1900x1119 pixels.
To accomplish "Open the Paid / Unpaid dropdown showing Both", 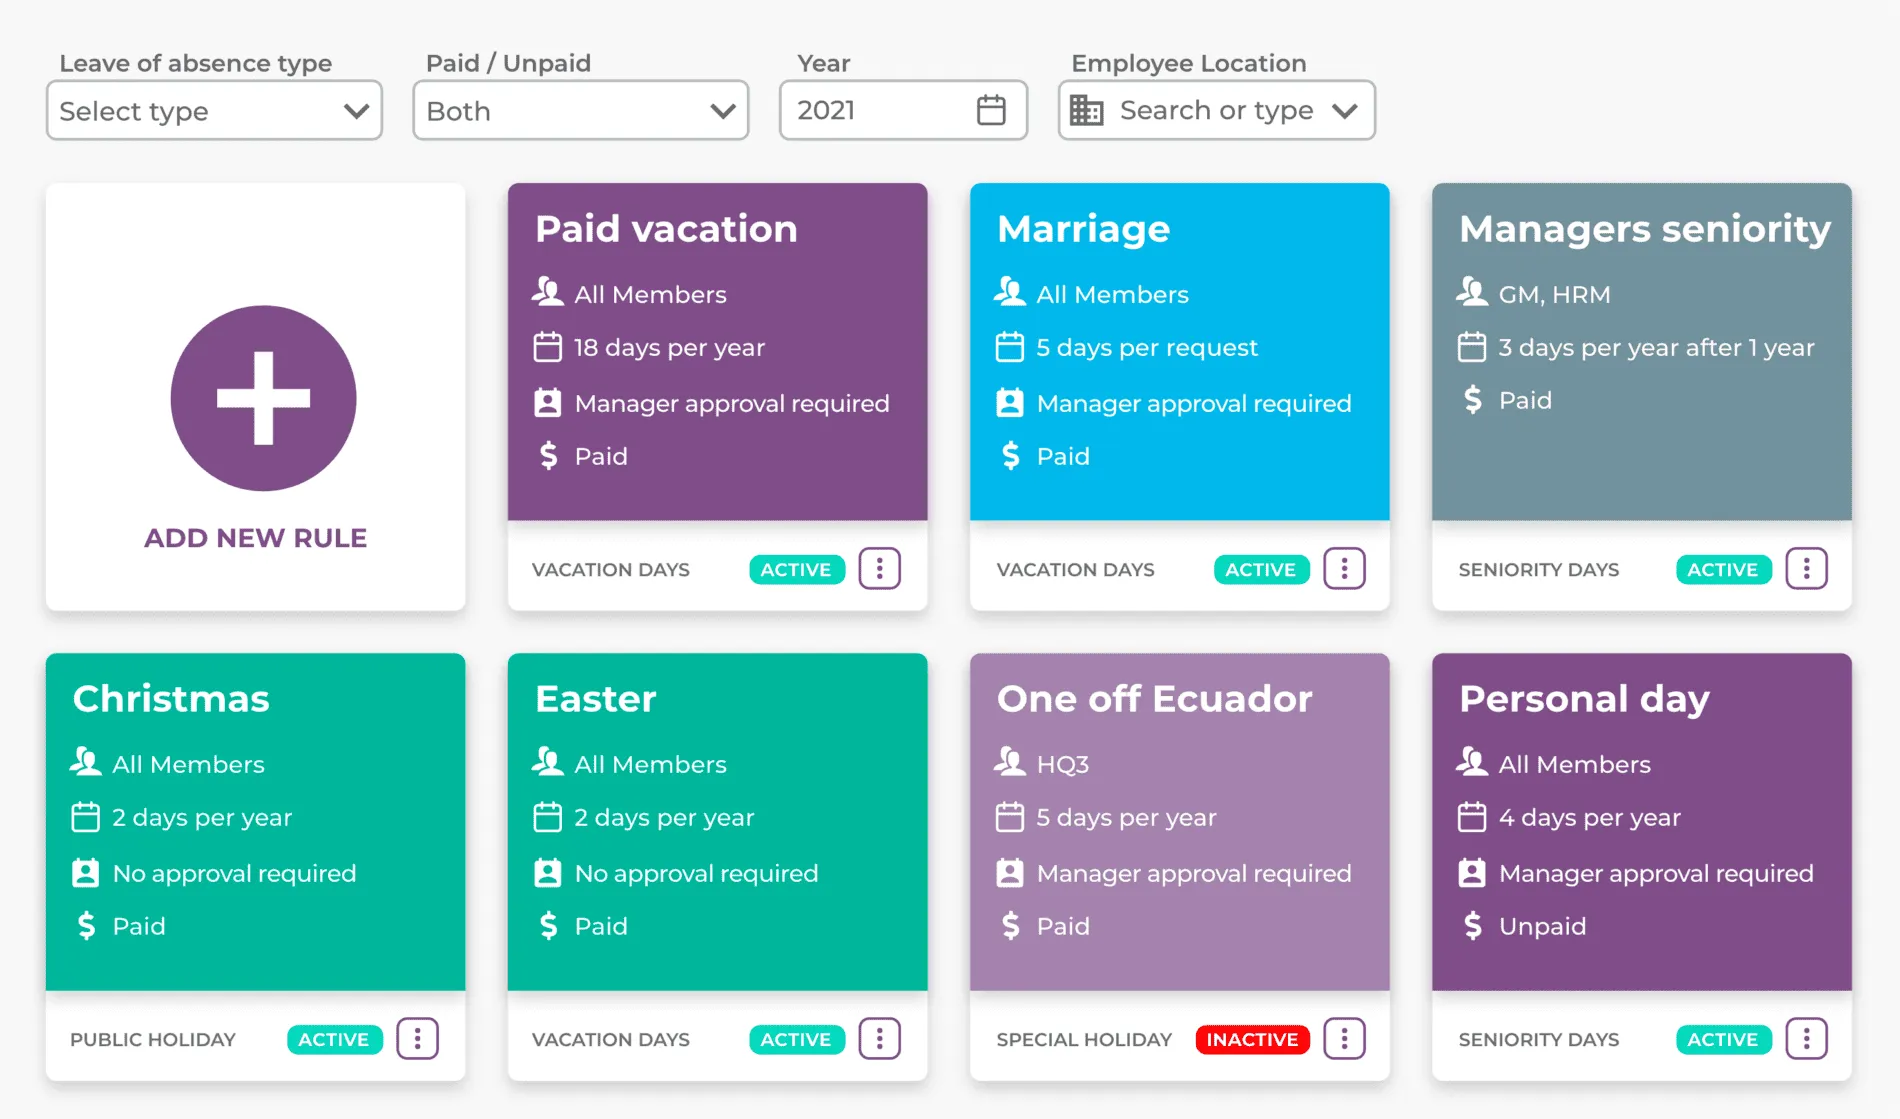I will (581, 110).
